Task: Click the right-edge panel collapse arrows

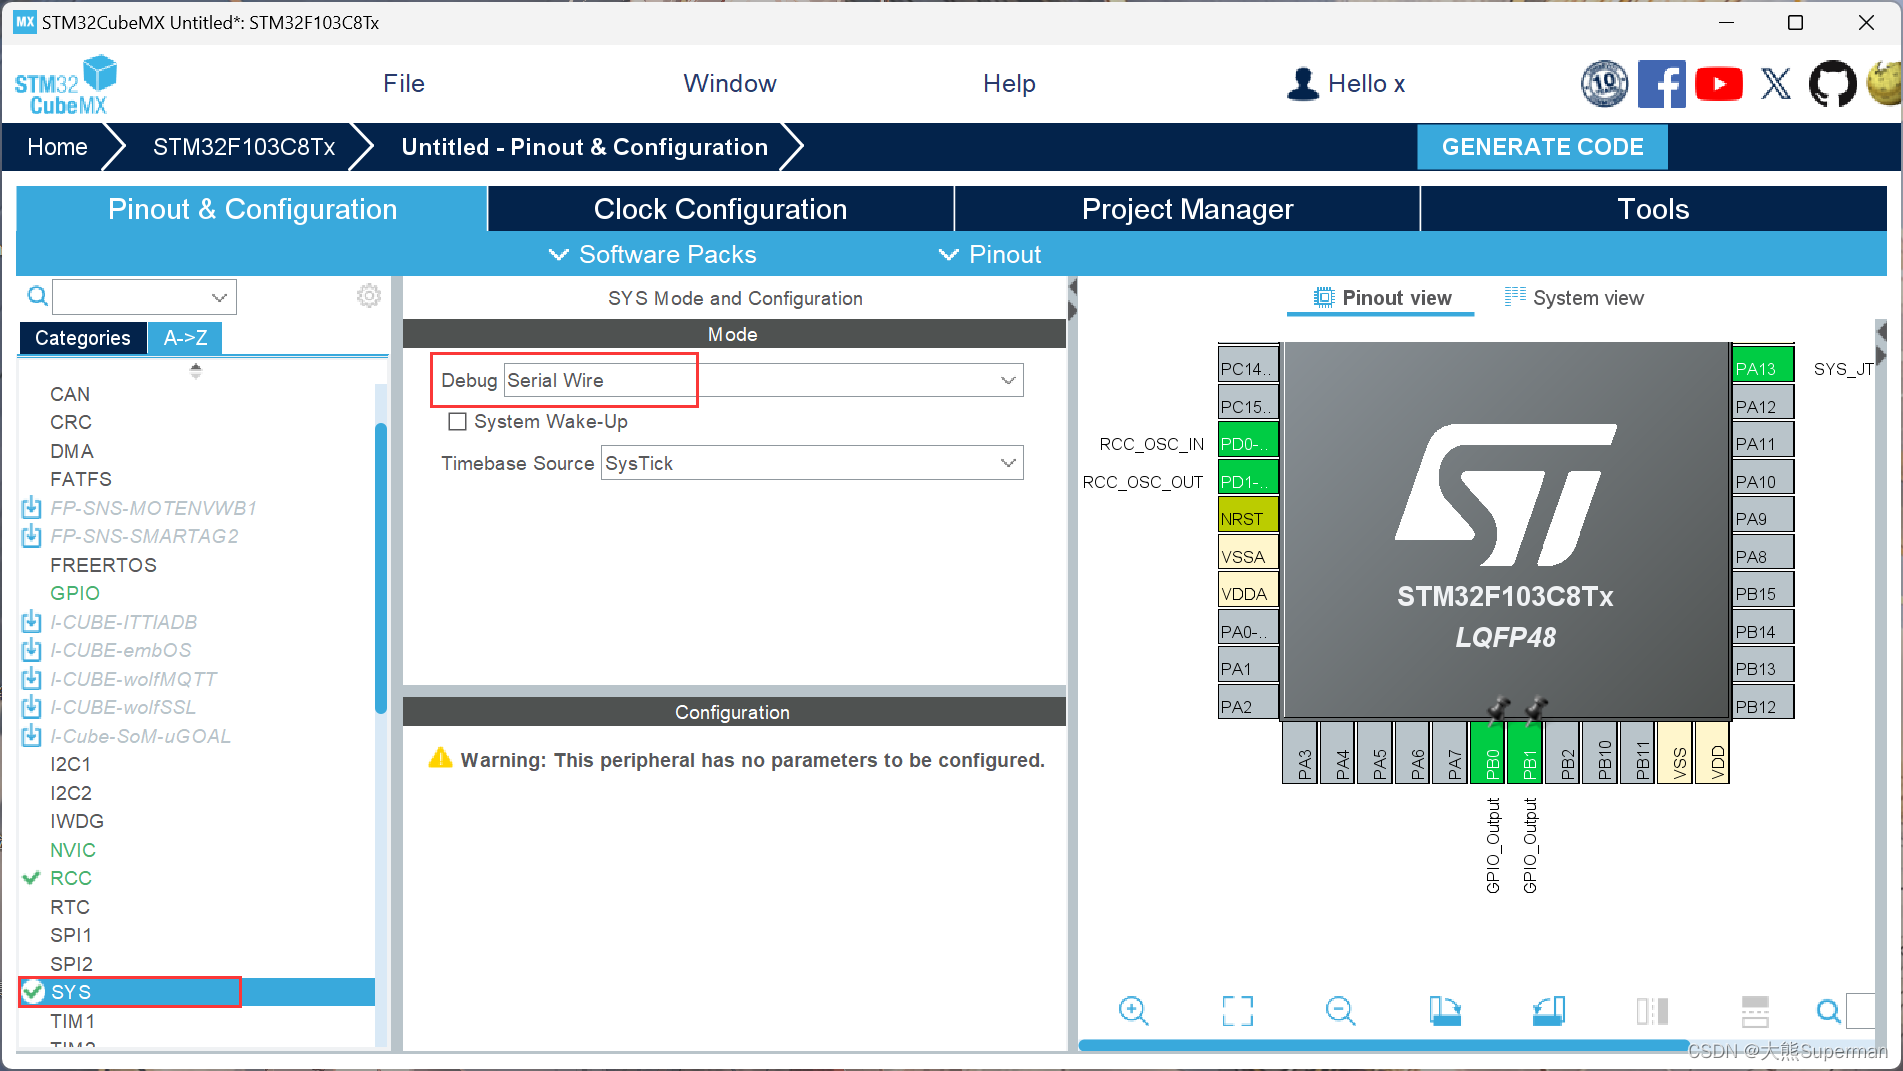Action: (1881, 342)
